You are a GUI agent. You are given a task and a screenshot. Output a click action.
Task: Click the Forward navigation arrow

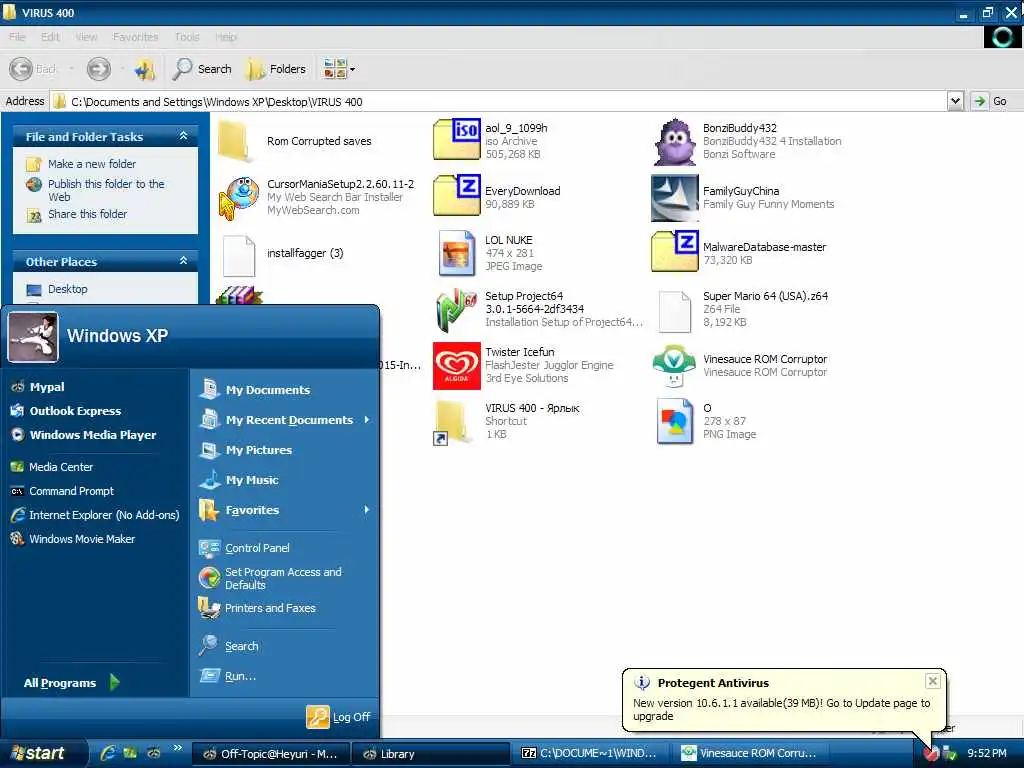(99, 69)
